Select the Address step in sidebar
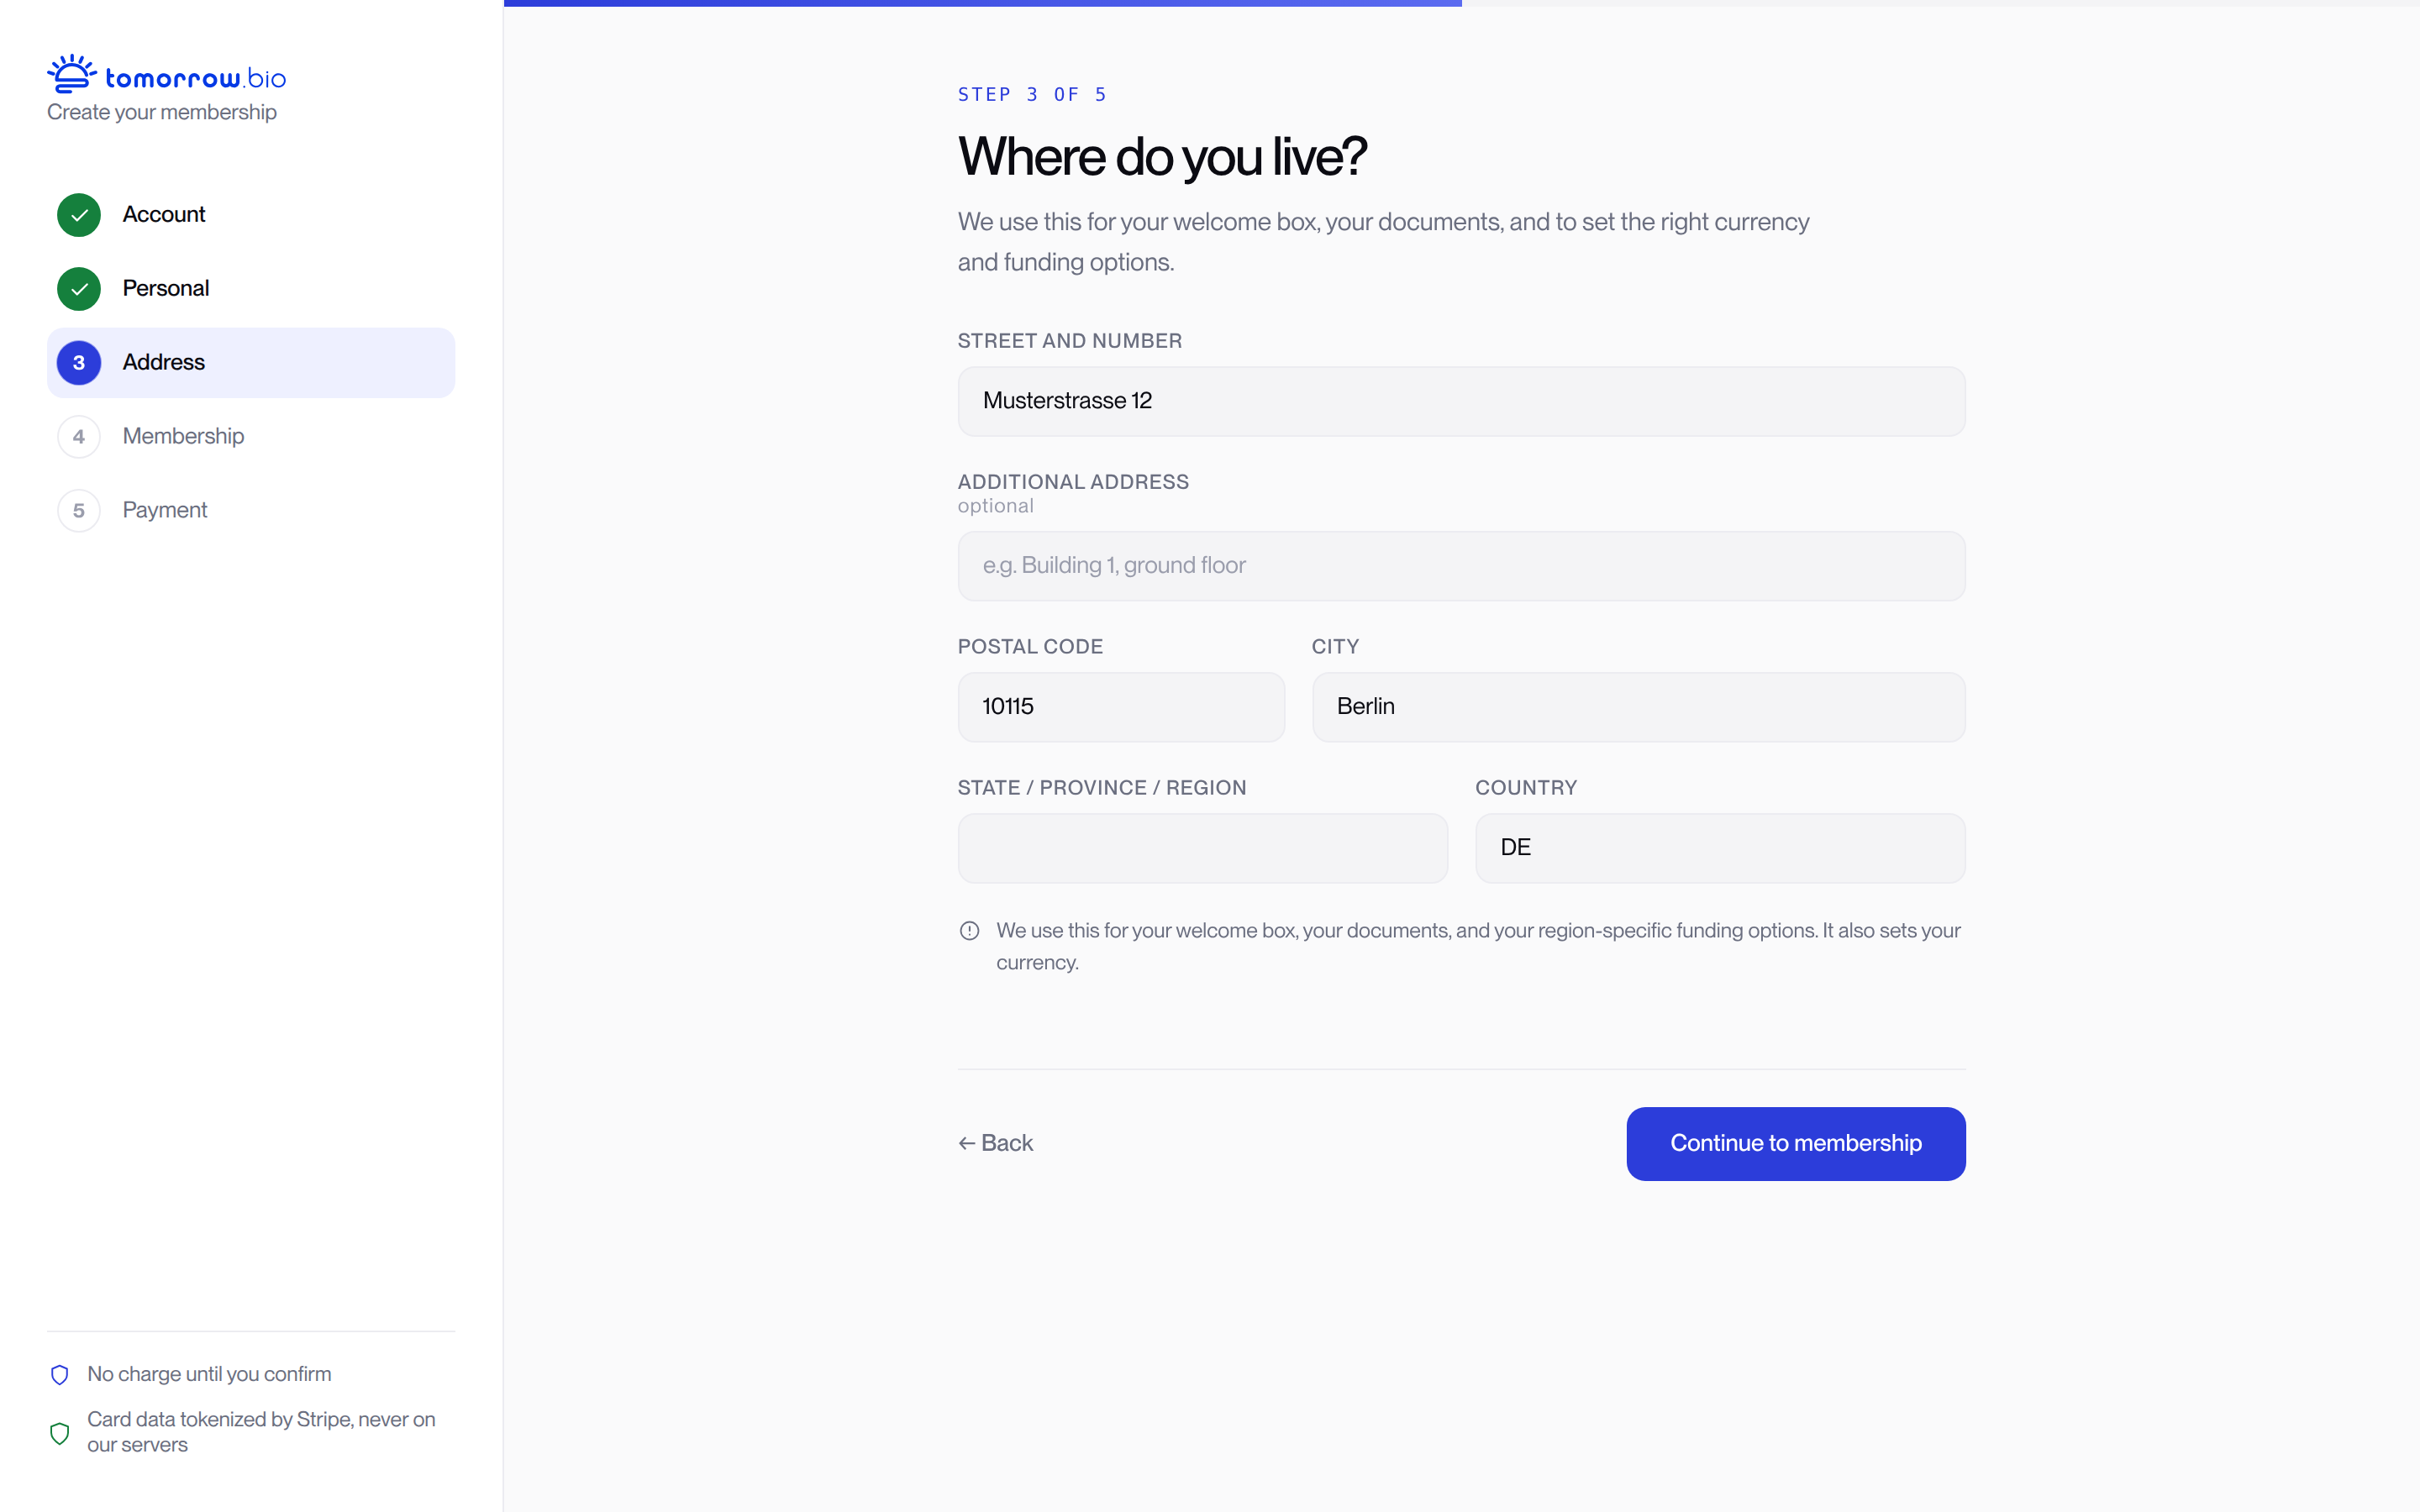The height and width of the screenshot is (1512, 2420). [251, 363]
